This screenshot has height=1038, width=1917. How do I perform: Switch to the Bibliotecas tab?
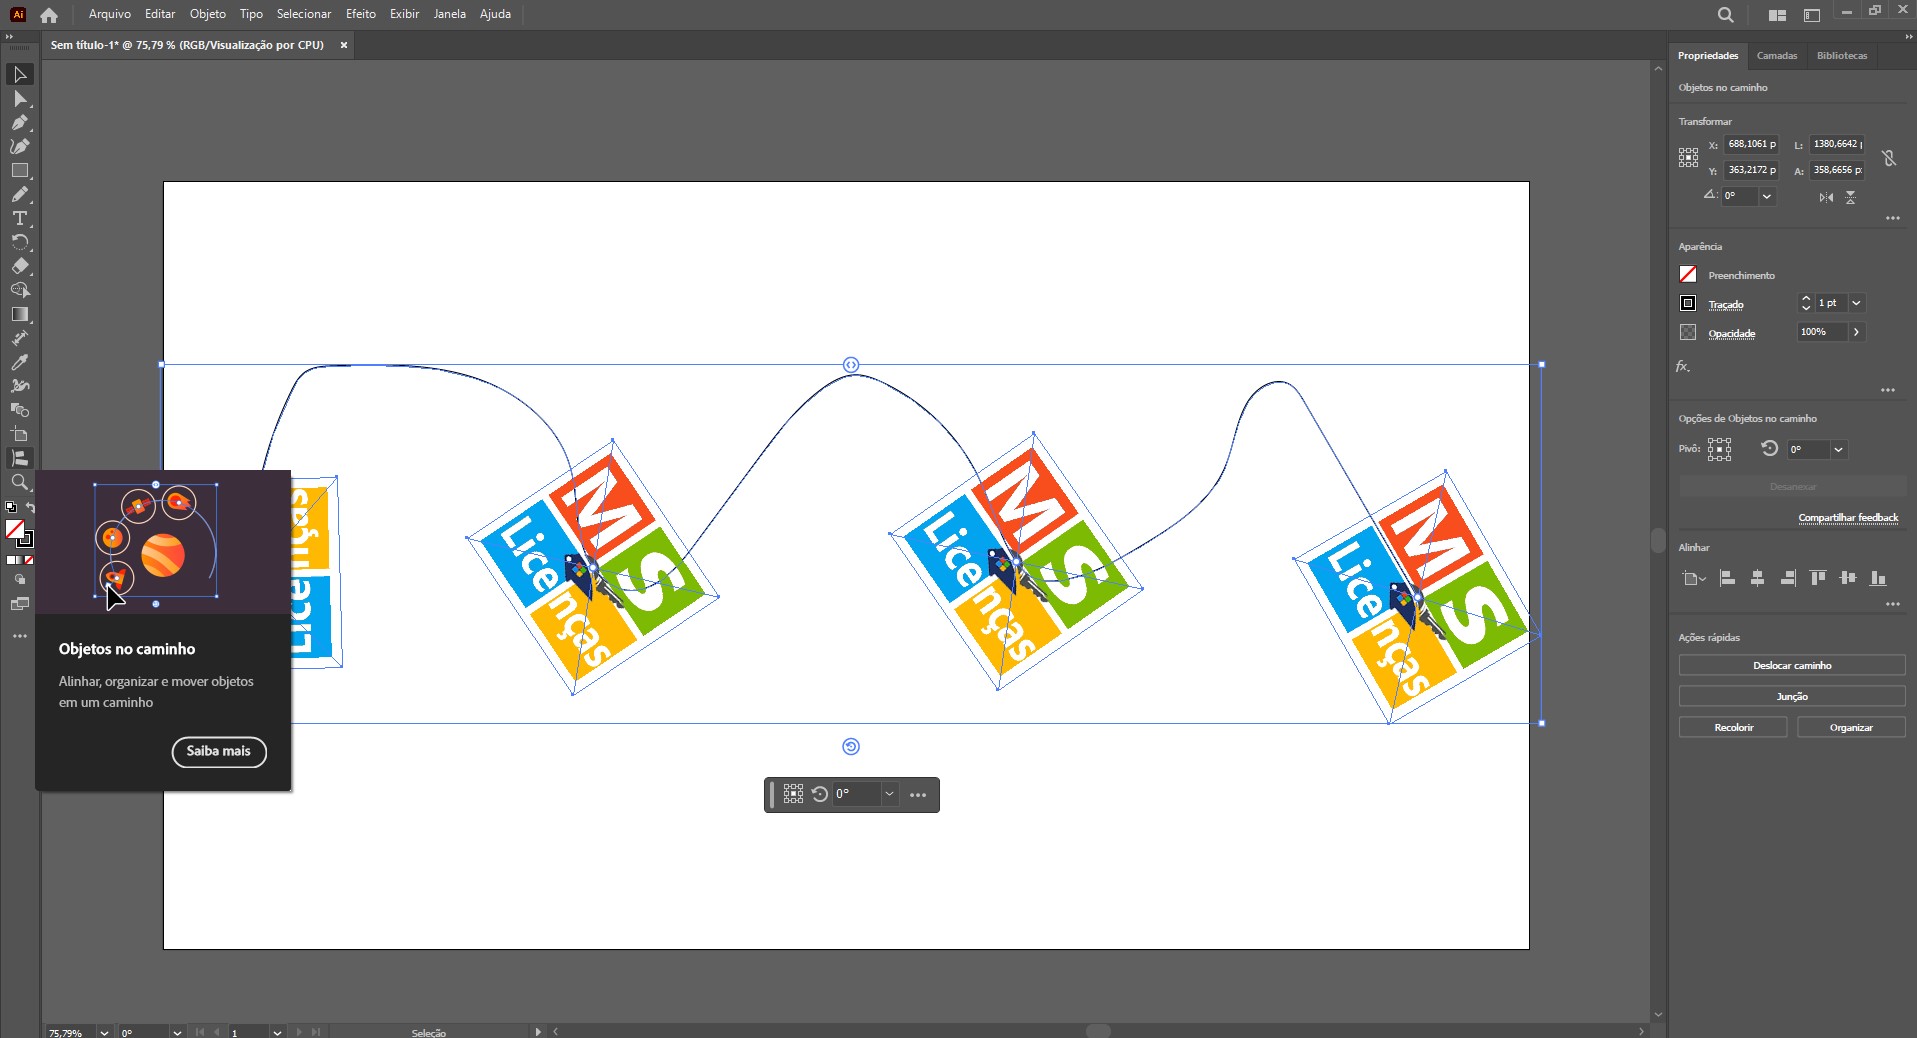(x=1842, y=56)
